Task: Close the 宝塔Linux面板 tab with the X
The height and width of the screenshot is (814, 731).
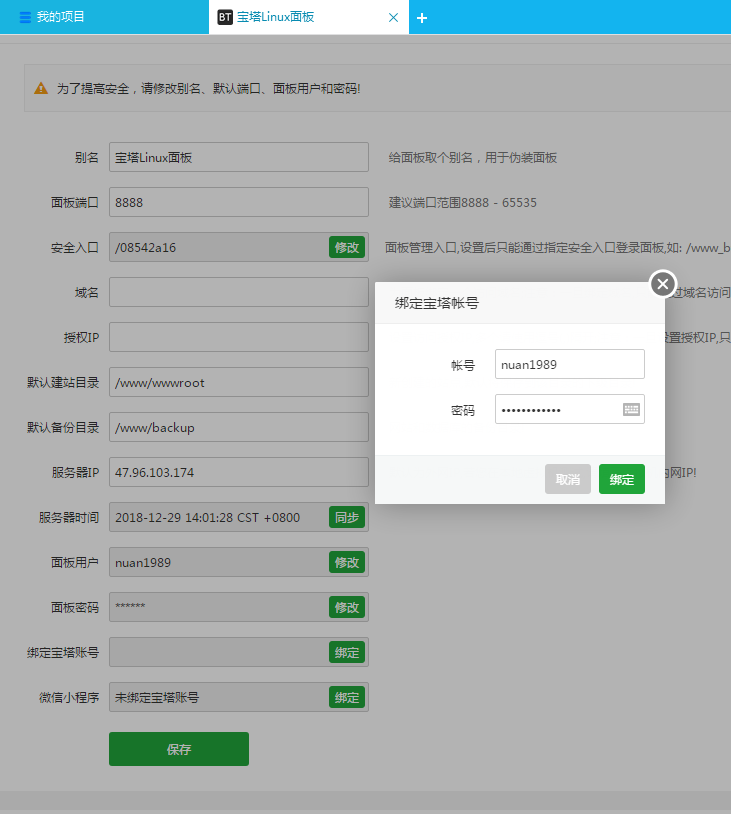Action: (x=394, y=18)
